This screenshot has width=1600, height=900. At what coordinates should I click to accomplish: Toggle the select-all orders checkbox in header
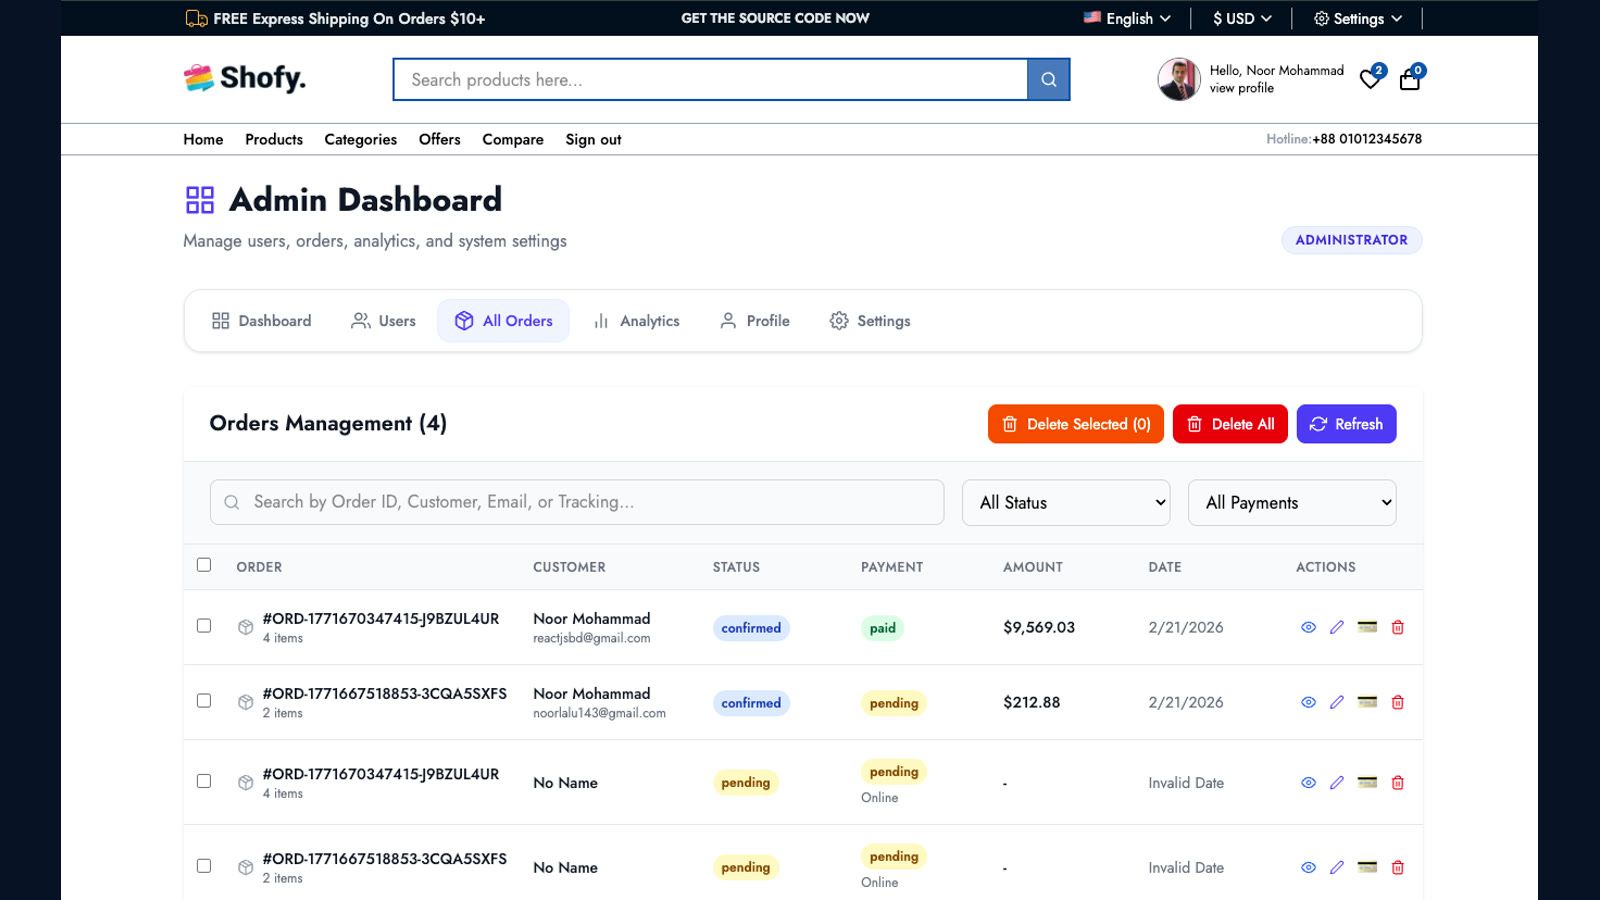[204, 565]
